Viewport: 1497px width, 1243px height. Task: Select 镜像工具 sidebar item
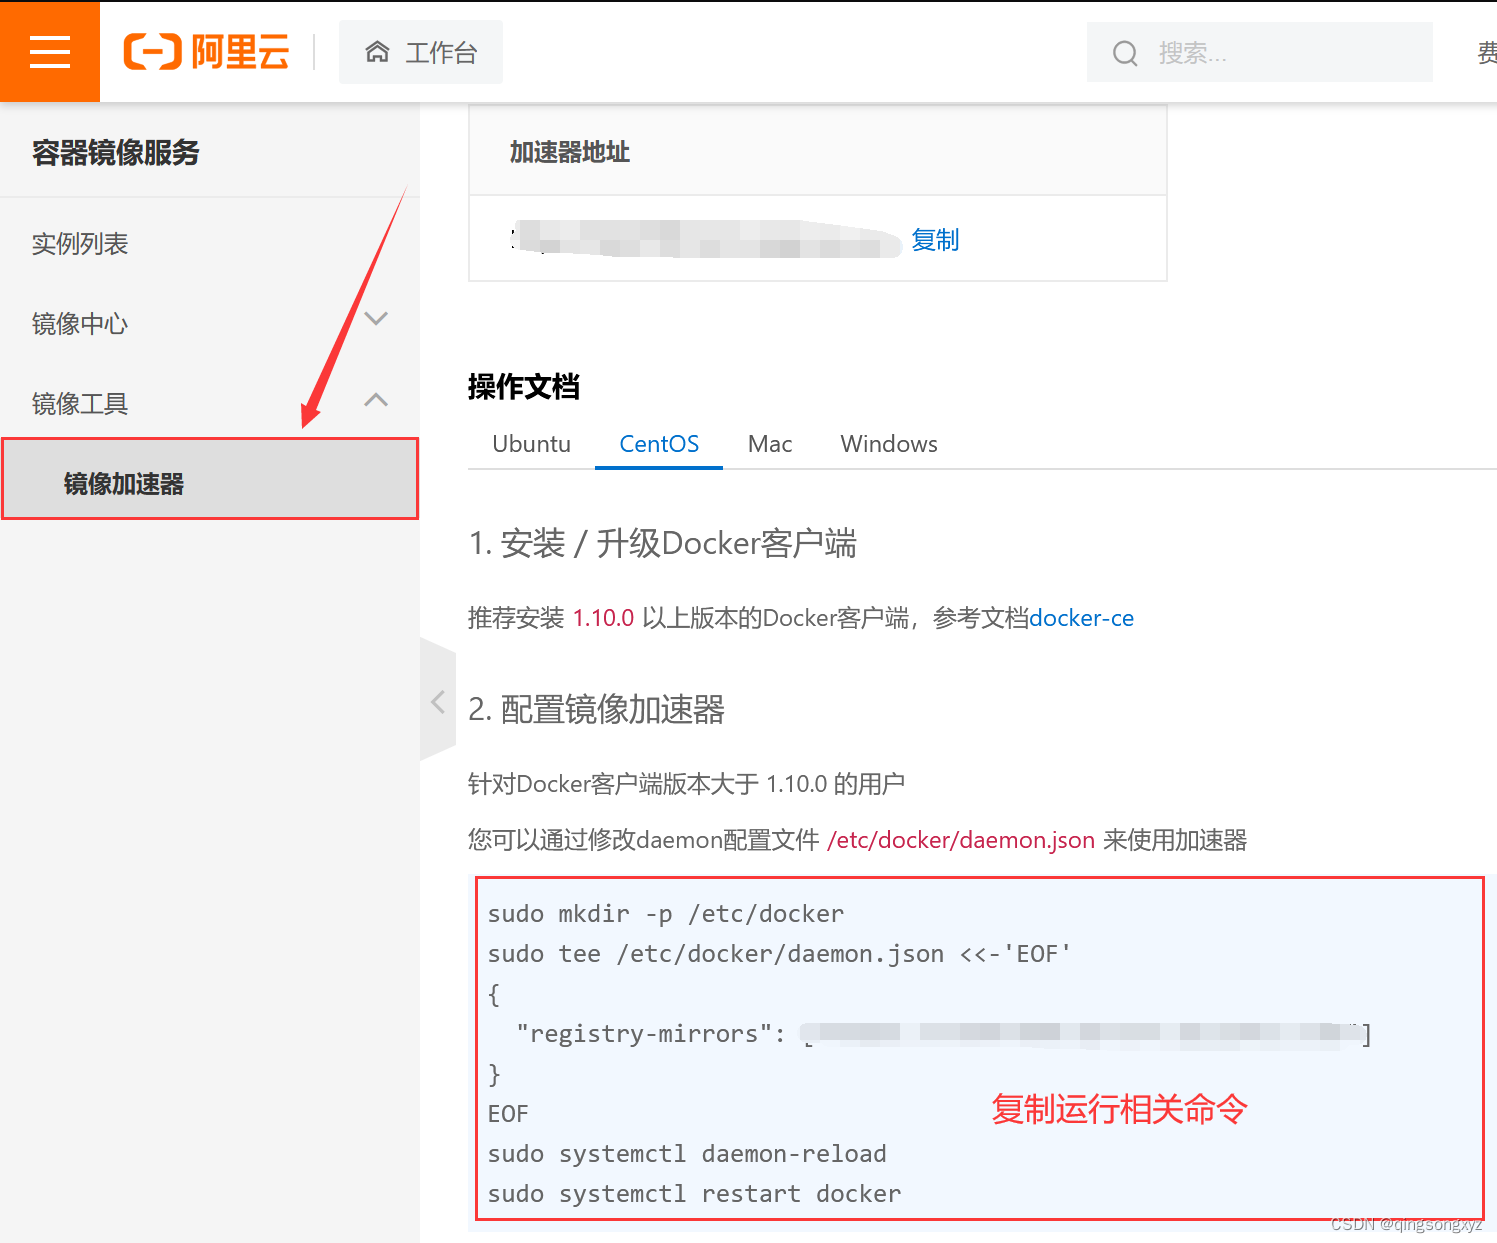pos(80,404)
